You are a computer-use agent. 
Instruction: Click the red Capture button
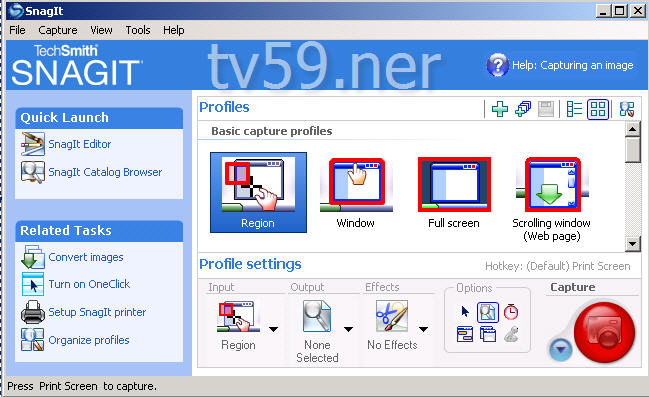pyautogui.click(x=604, y=332)
